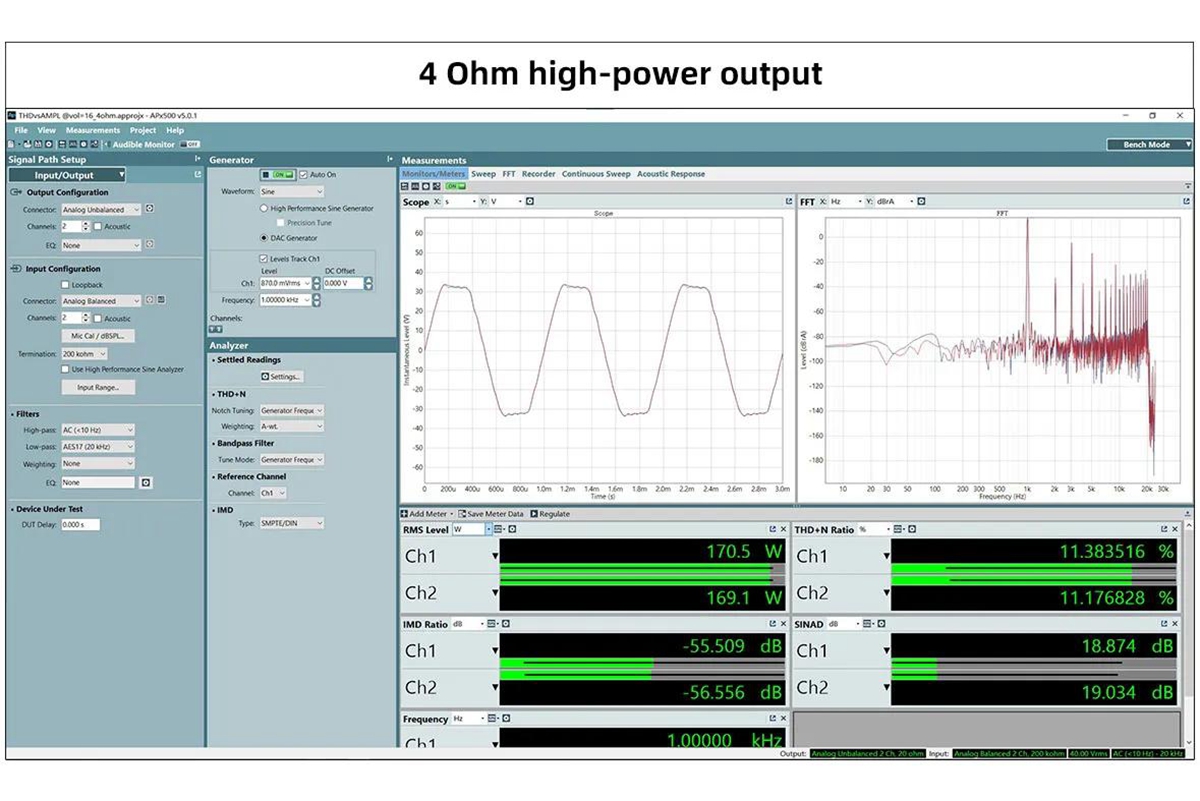Expand the Termination dropdown

coord(84,354)
